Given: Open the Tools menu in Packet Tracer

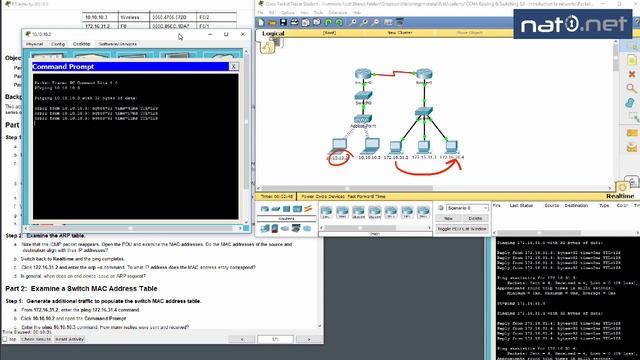Looking at the screenshot, I should (318, 13).
